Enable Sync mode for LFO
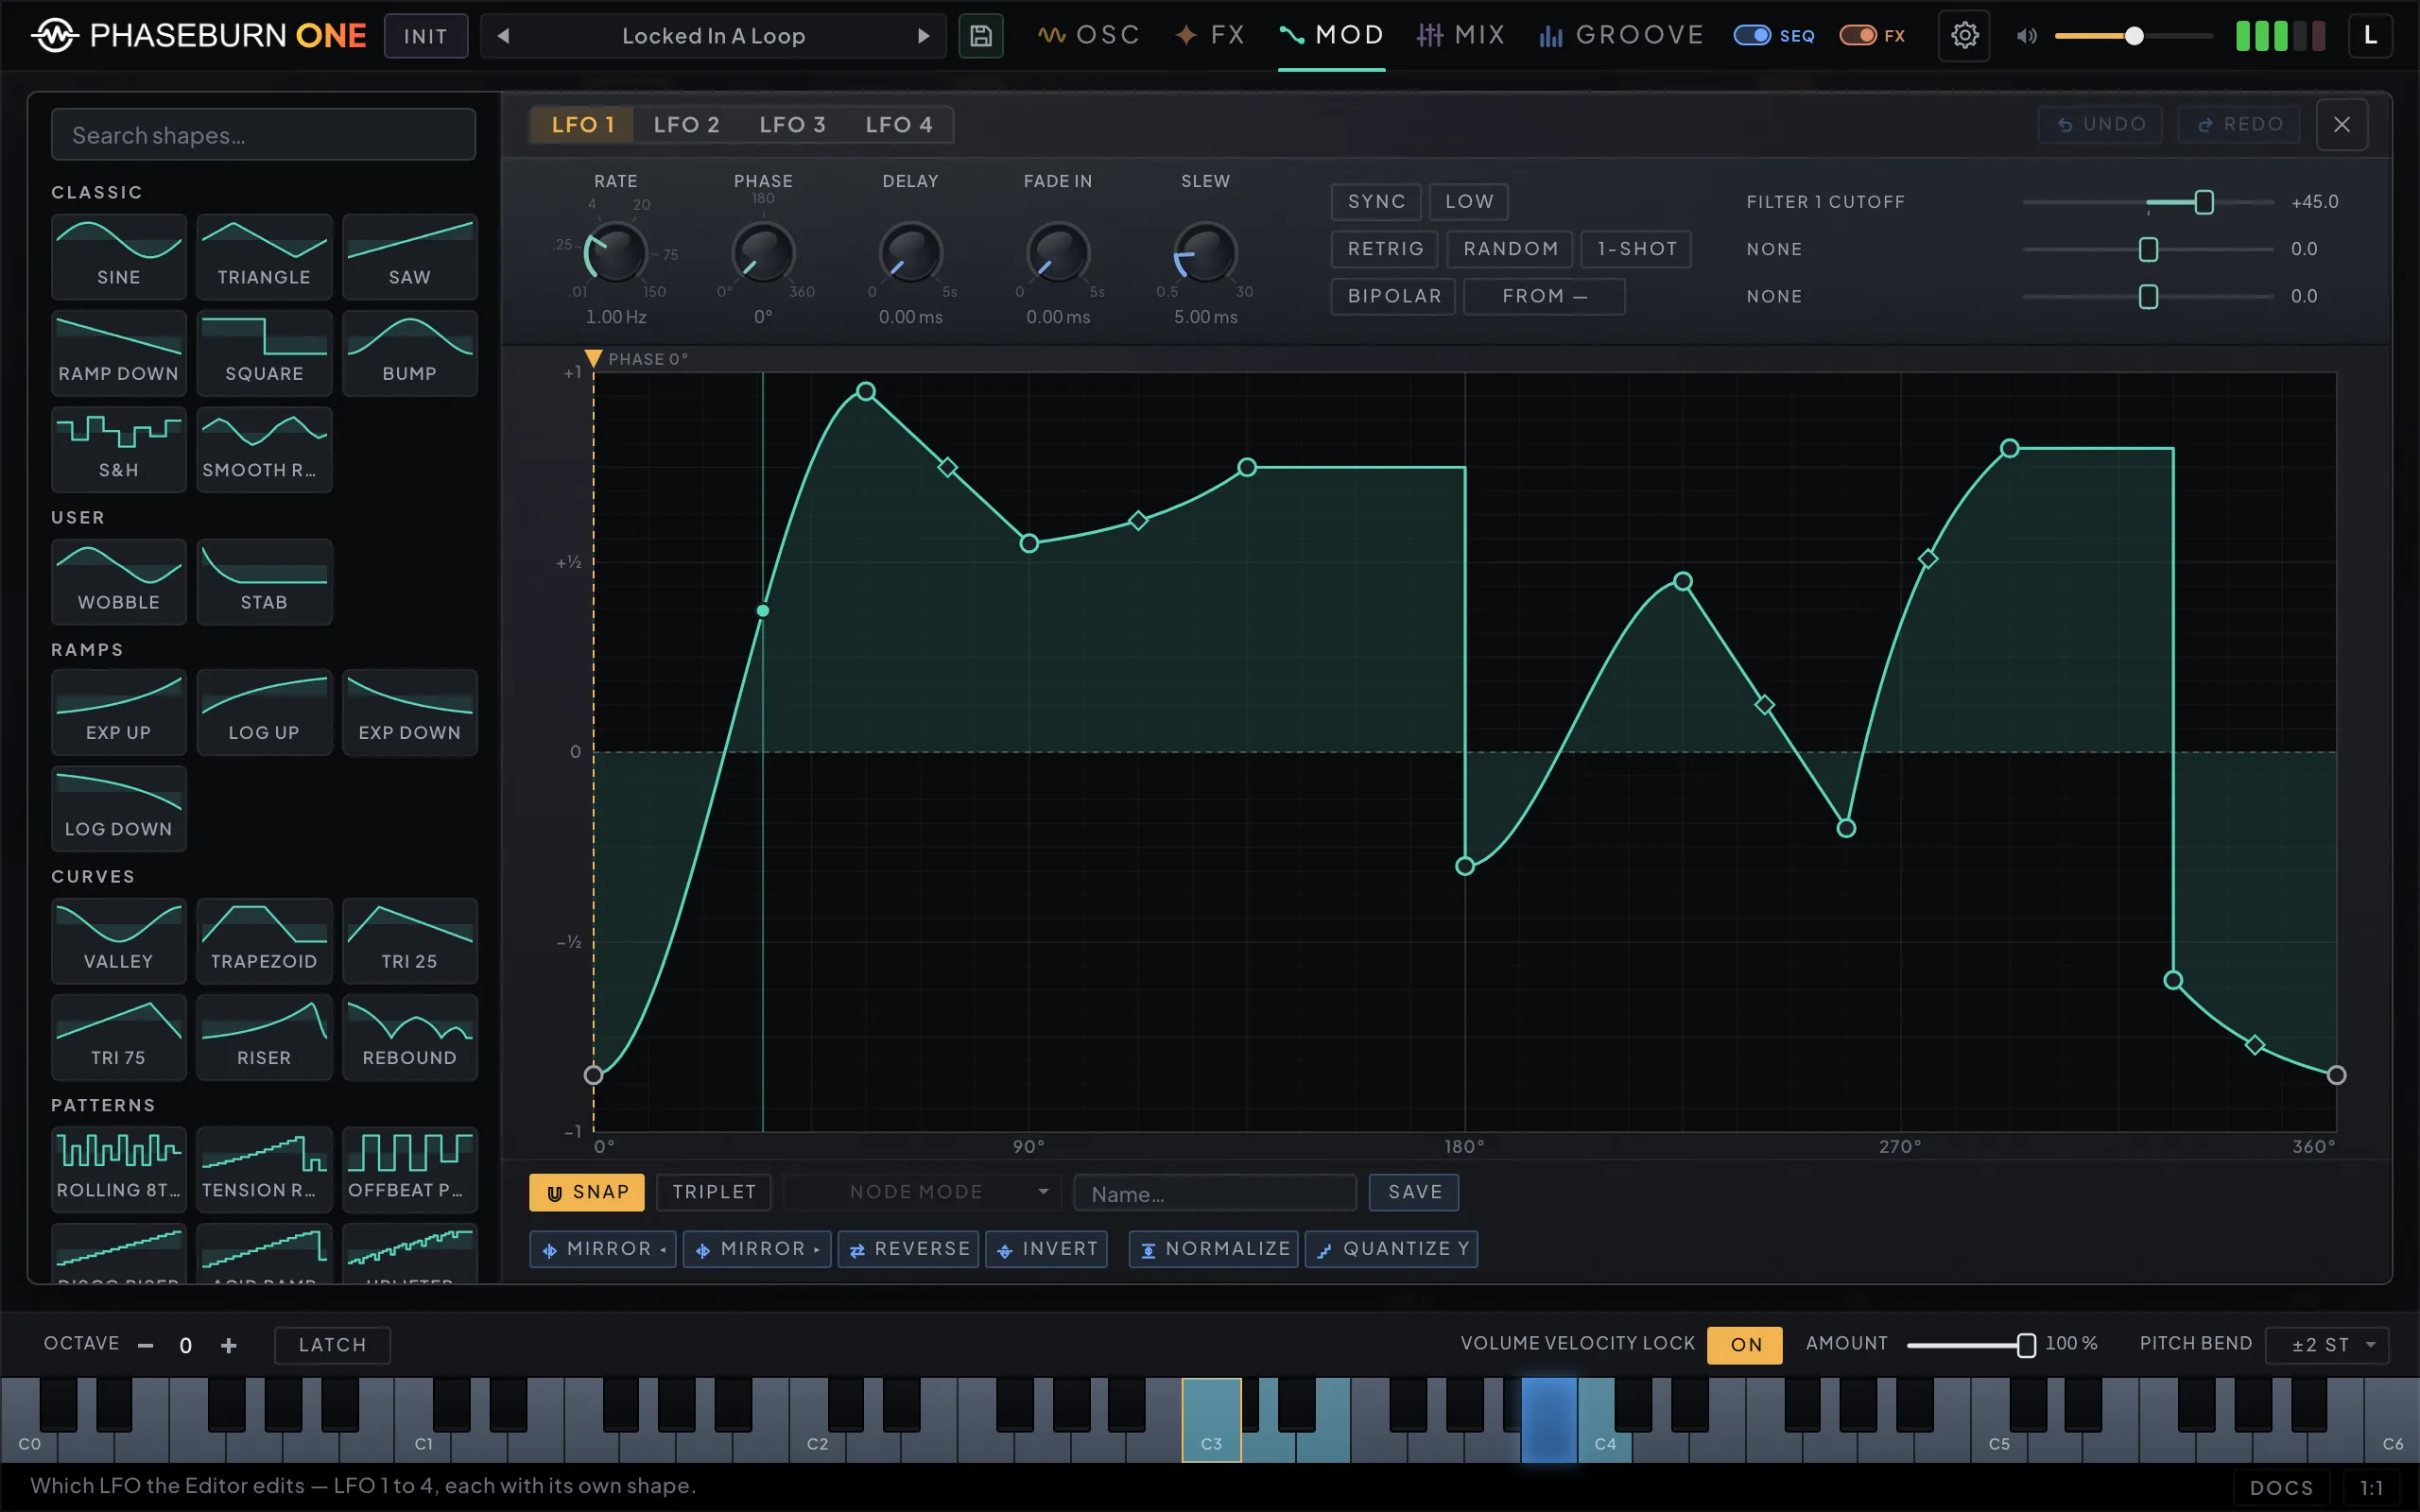Viewport: 2420px width, 1512px height. [x=1376, y=201]
